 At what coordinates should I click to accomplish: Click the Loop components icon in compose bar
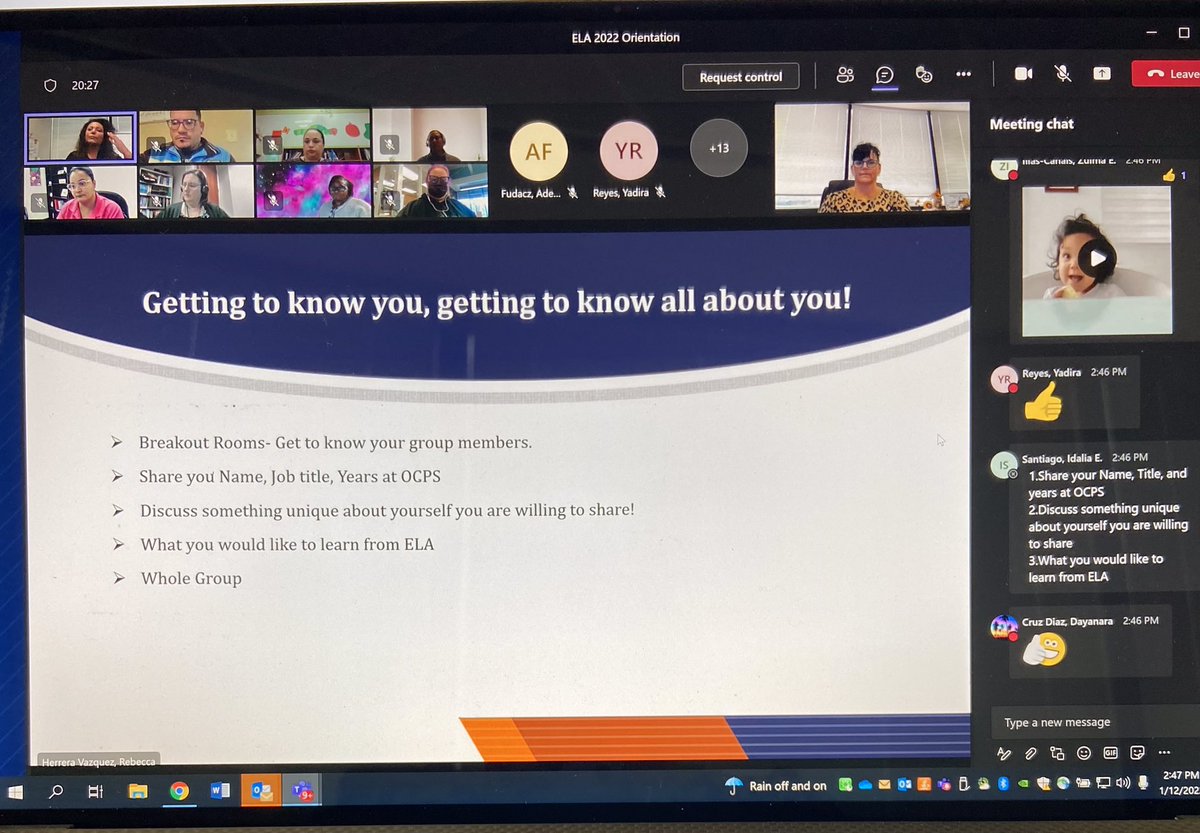1057,753
